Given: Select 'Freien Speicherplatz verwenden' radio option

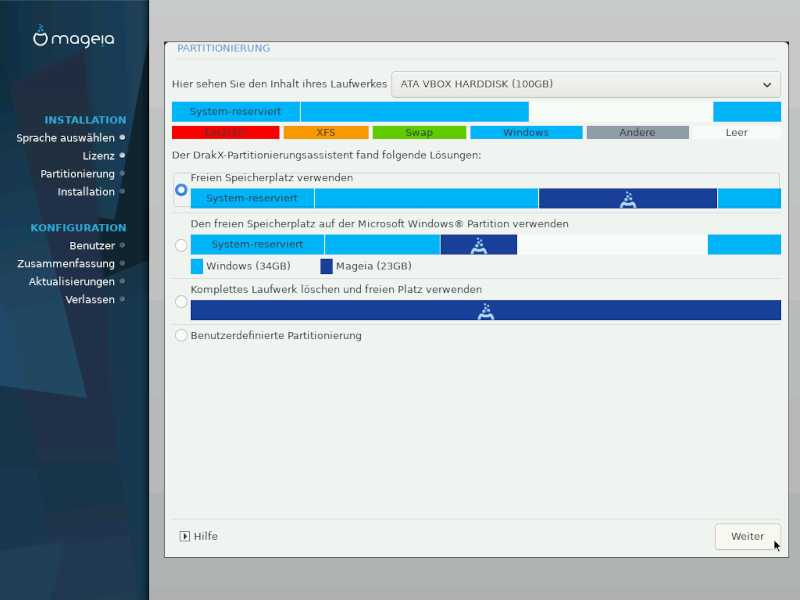Looking at the screenshot, I should (181, 189).
